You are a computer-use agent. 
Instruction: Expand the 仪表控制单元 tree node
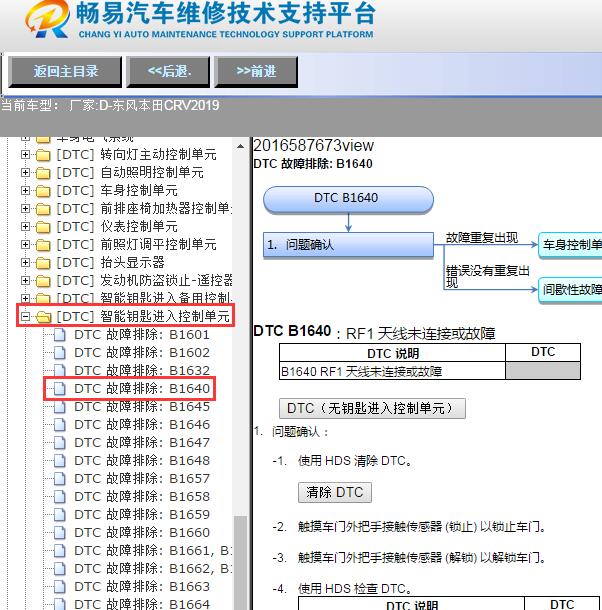pos(25,226)
